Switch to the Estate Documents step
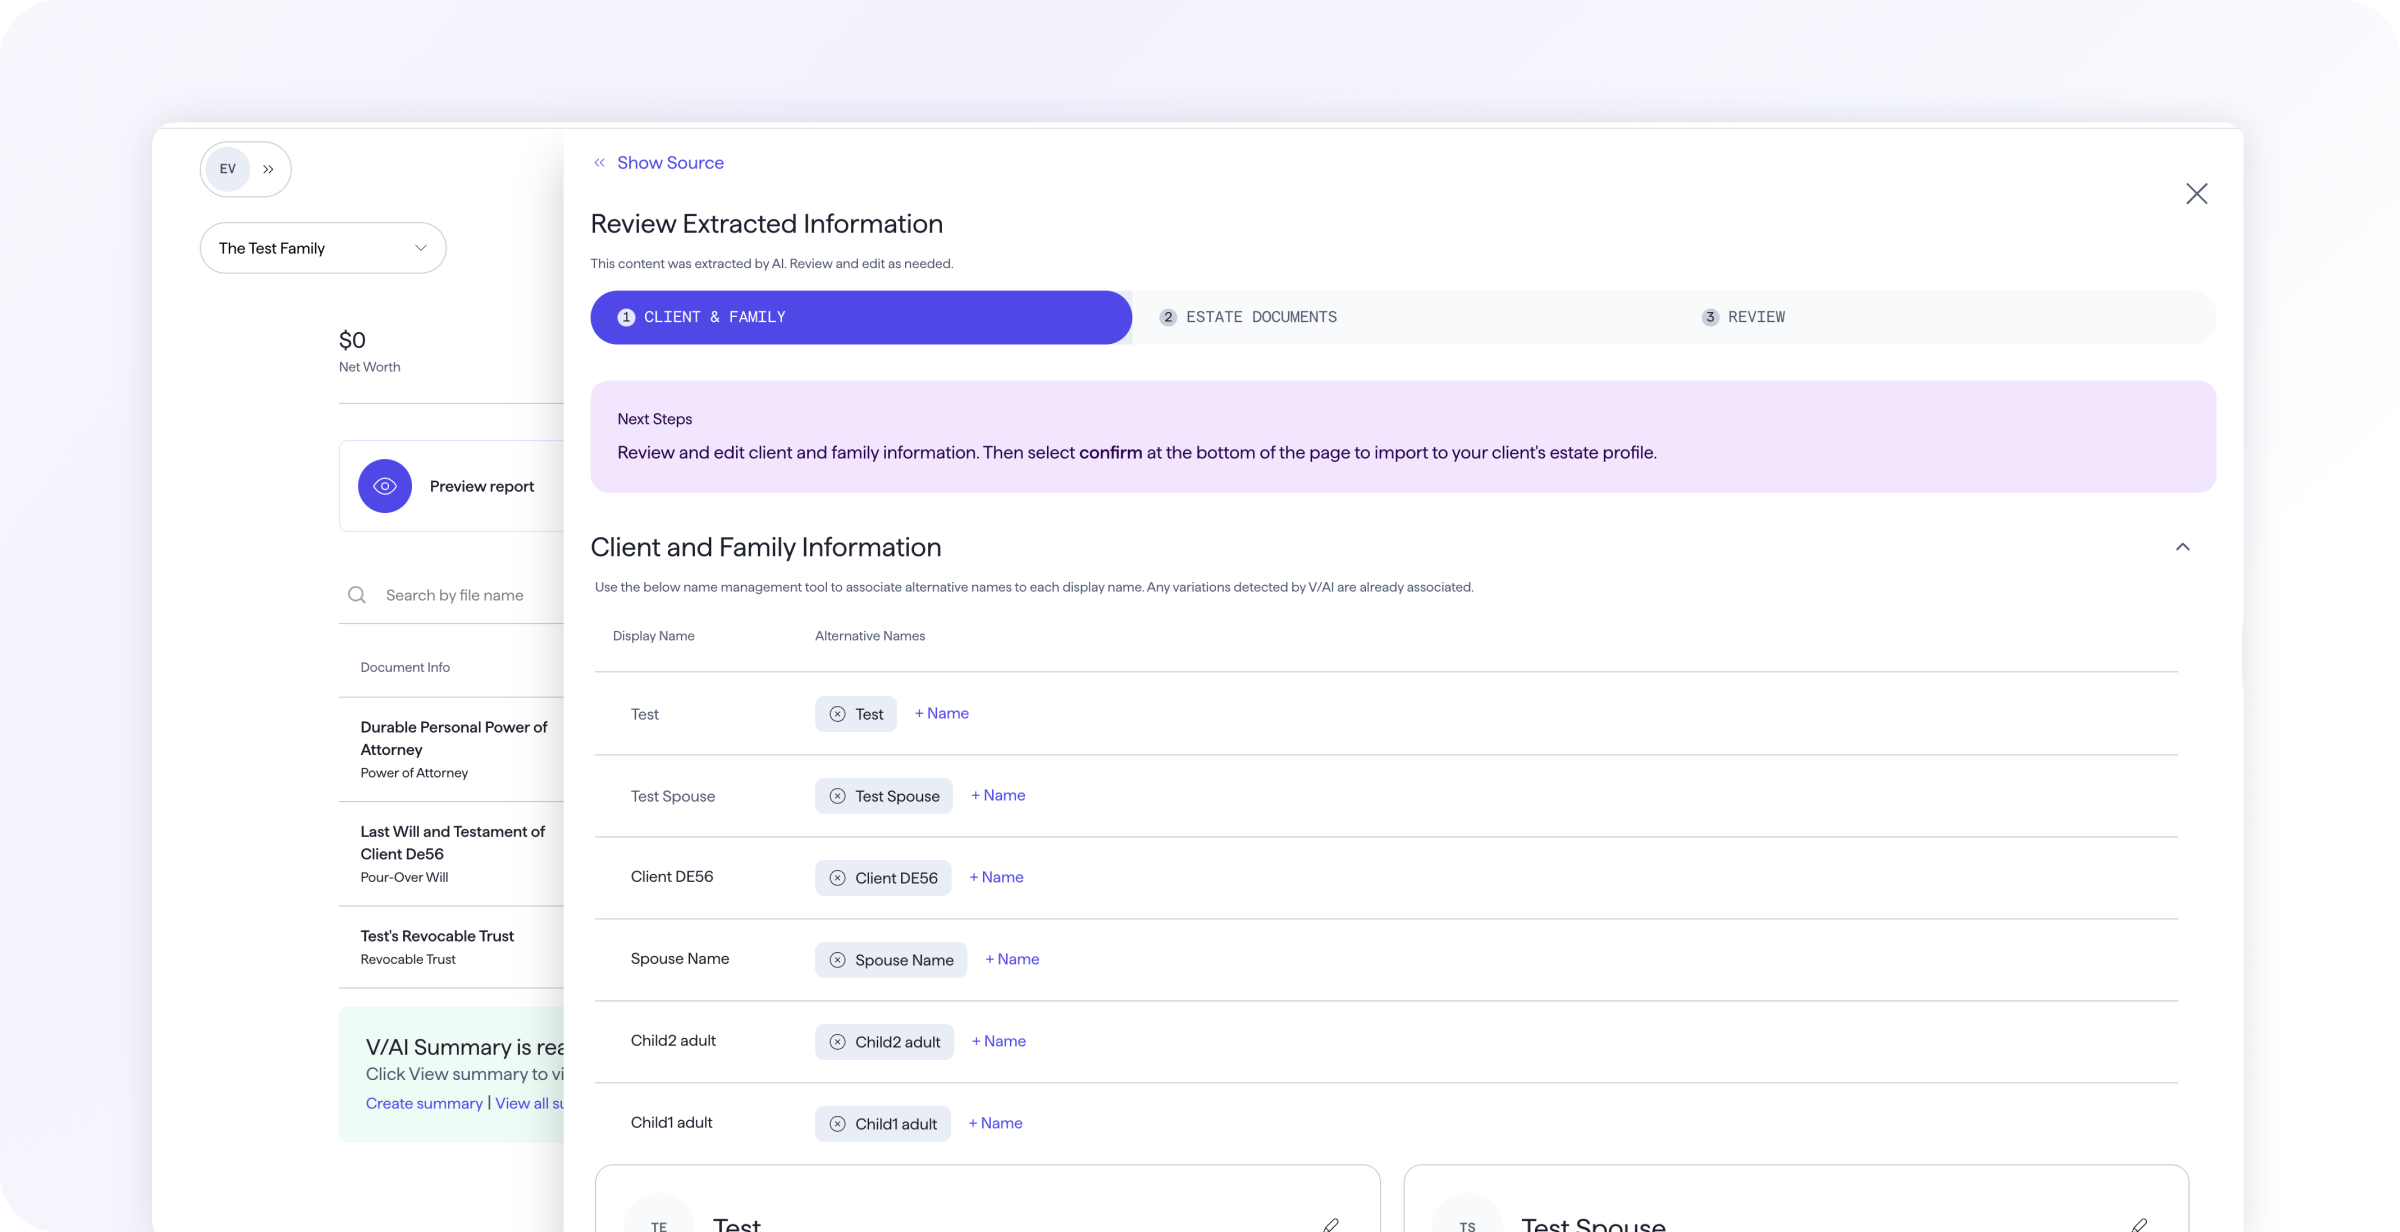 [1260, 317]
